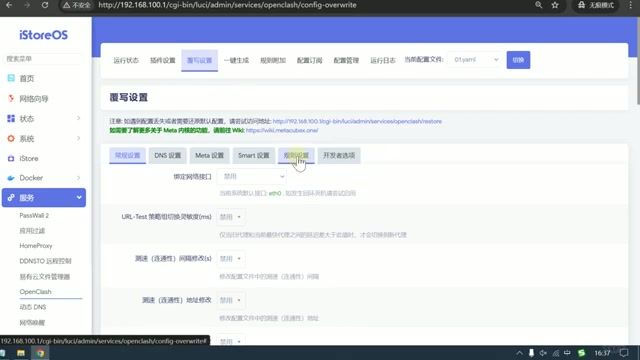
Task: Click the not-secure warning icon
Action: [x=67, y=5]
